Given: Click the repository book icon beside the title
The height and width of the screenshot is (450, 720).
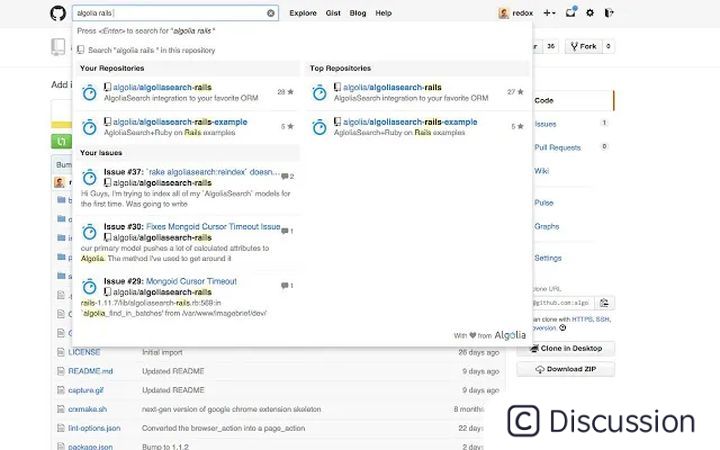Looking at the screenshot, I should [x=58, y=47].
